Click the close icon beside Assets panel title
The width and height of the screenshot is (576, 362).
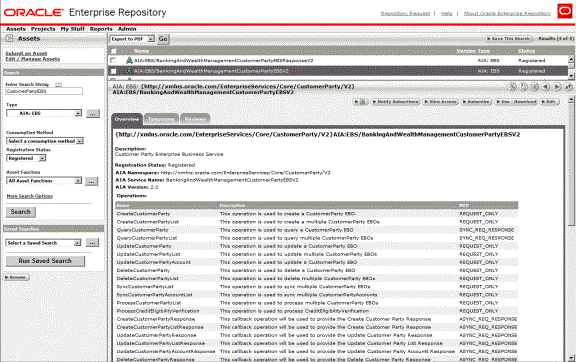click(10, 38)
